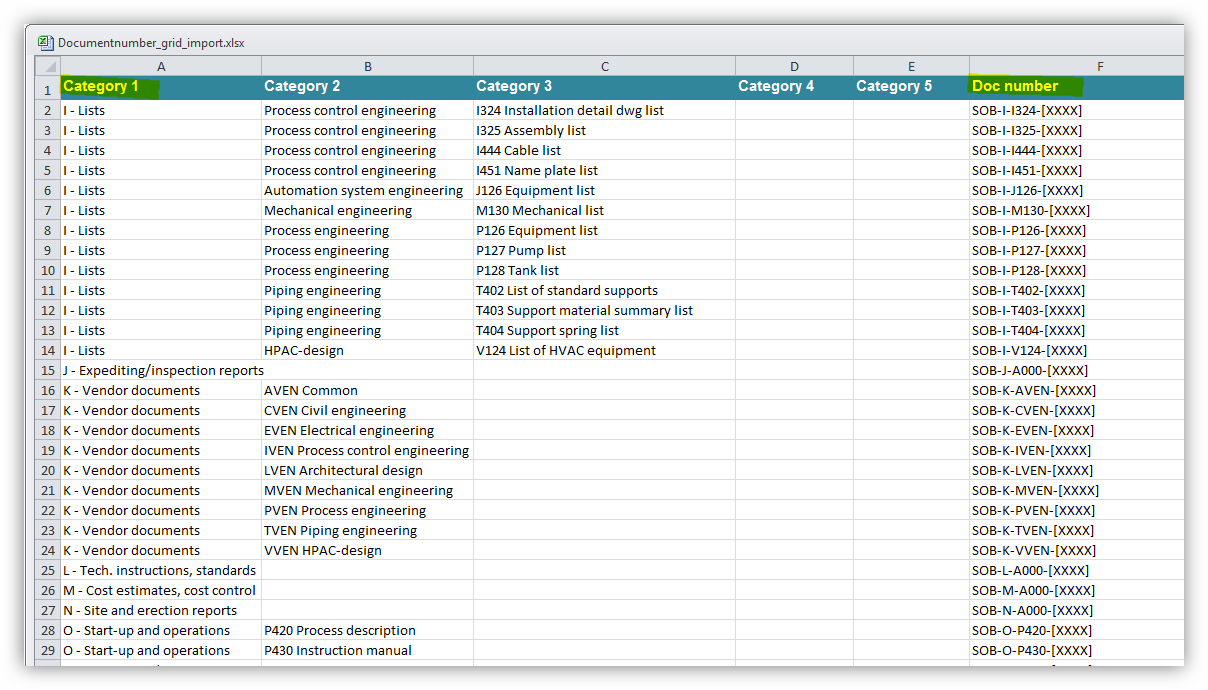Click the EVEN Electrical engineering cell
Image resolution: width=1208 pixels, height=690 pixels.
pyautogui.click(x=367, y=430)
